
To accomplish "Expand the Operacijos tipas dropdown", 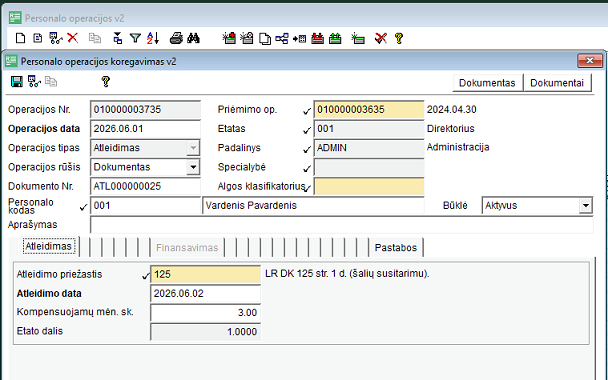I will pyautogui.click(x=193, y=148).
